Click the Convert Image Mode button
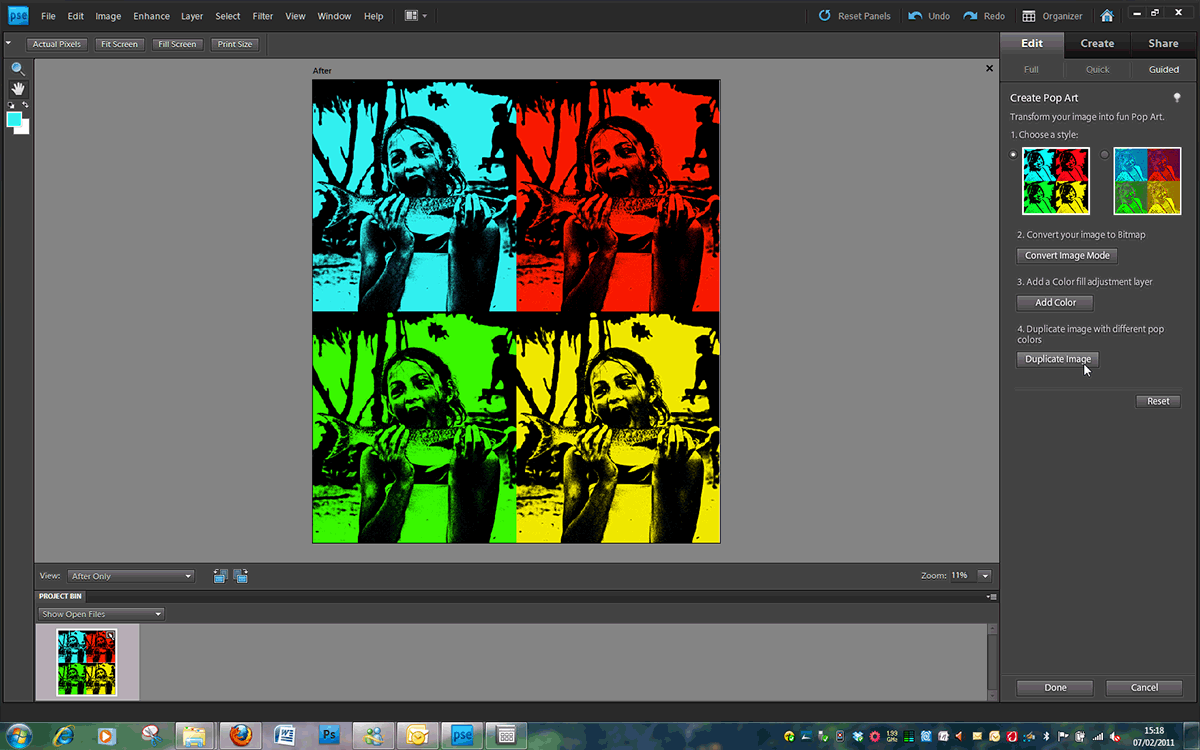The image size is (1200, 750). coord(1067,256)
